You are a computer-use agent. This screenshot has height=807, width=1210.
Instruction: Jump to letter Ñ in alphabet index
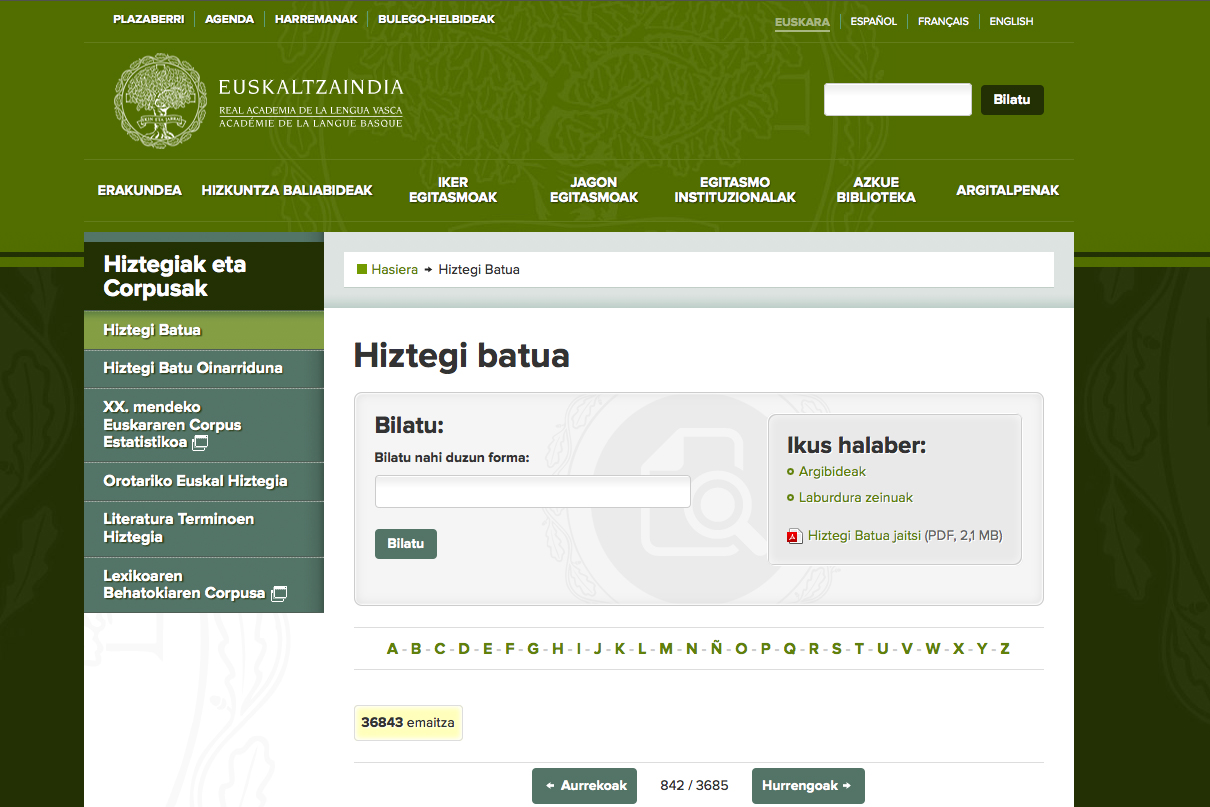[x=716, y=649]
